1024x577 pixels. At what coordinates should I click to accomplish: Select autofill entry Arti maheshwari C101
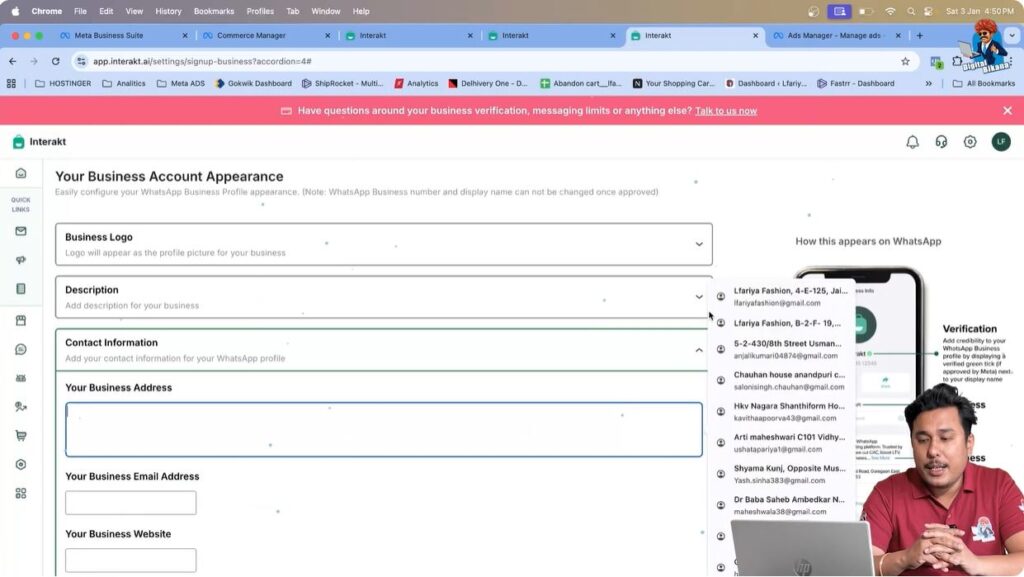click(x=782, y=443)
